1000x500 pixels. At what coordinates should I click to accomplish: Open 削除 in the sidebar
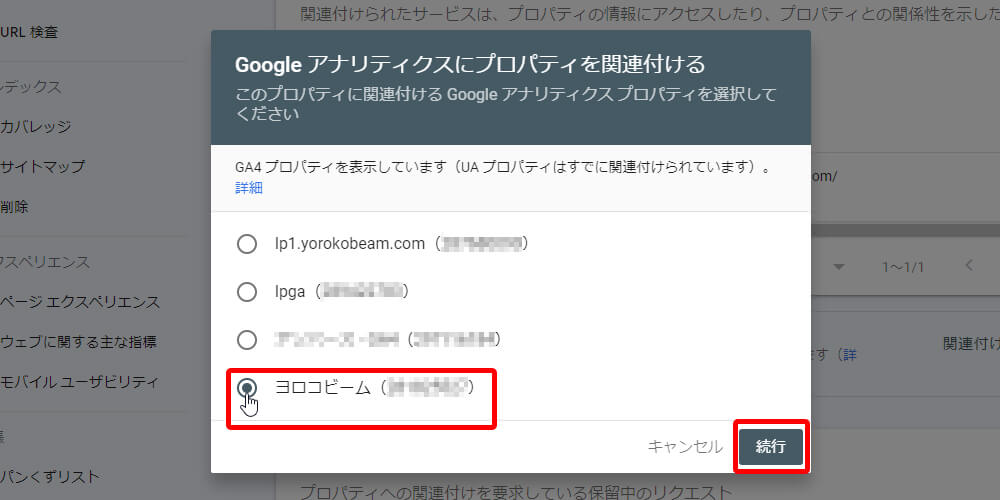14,207
